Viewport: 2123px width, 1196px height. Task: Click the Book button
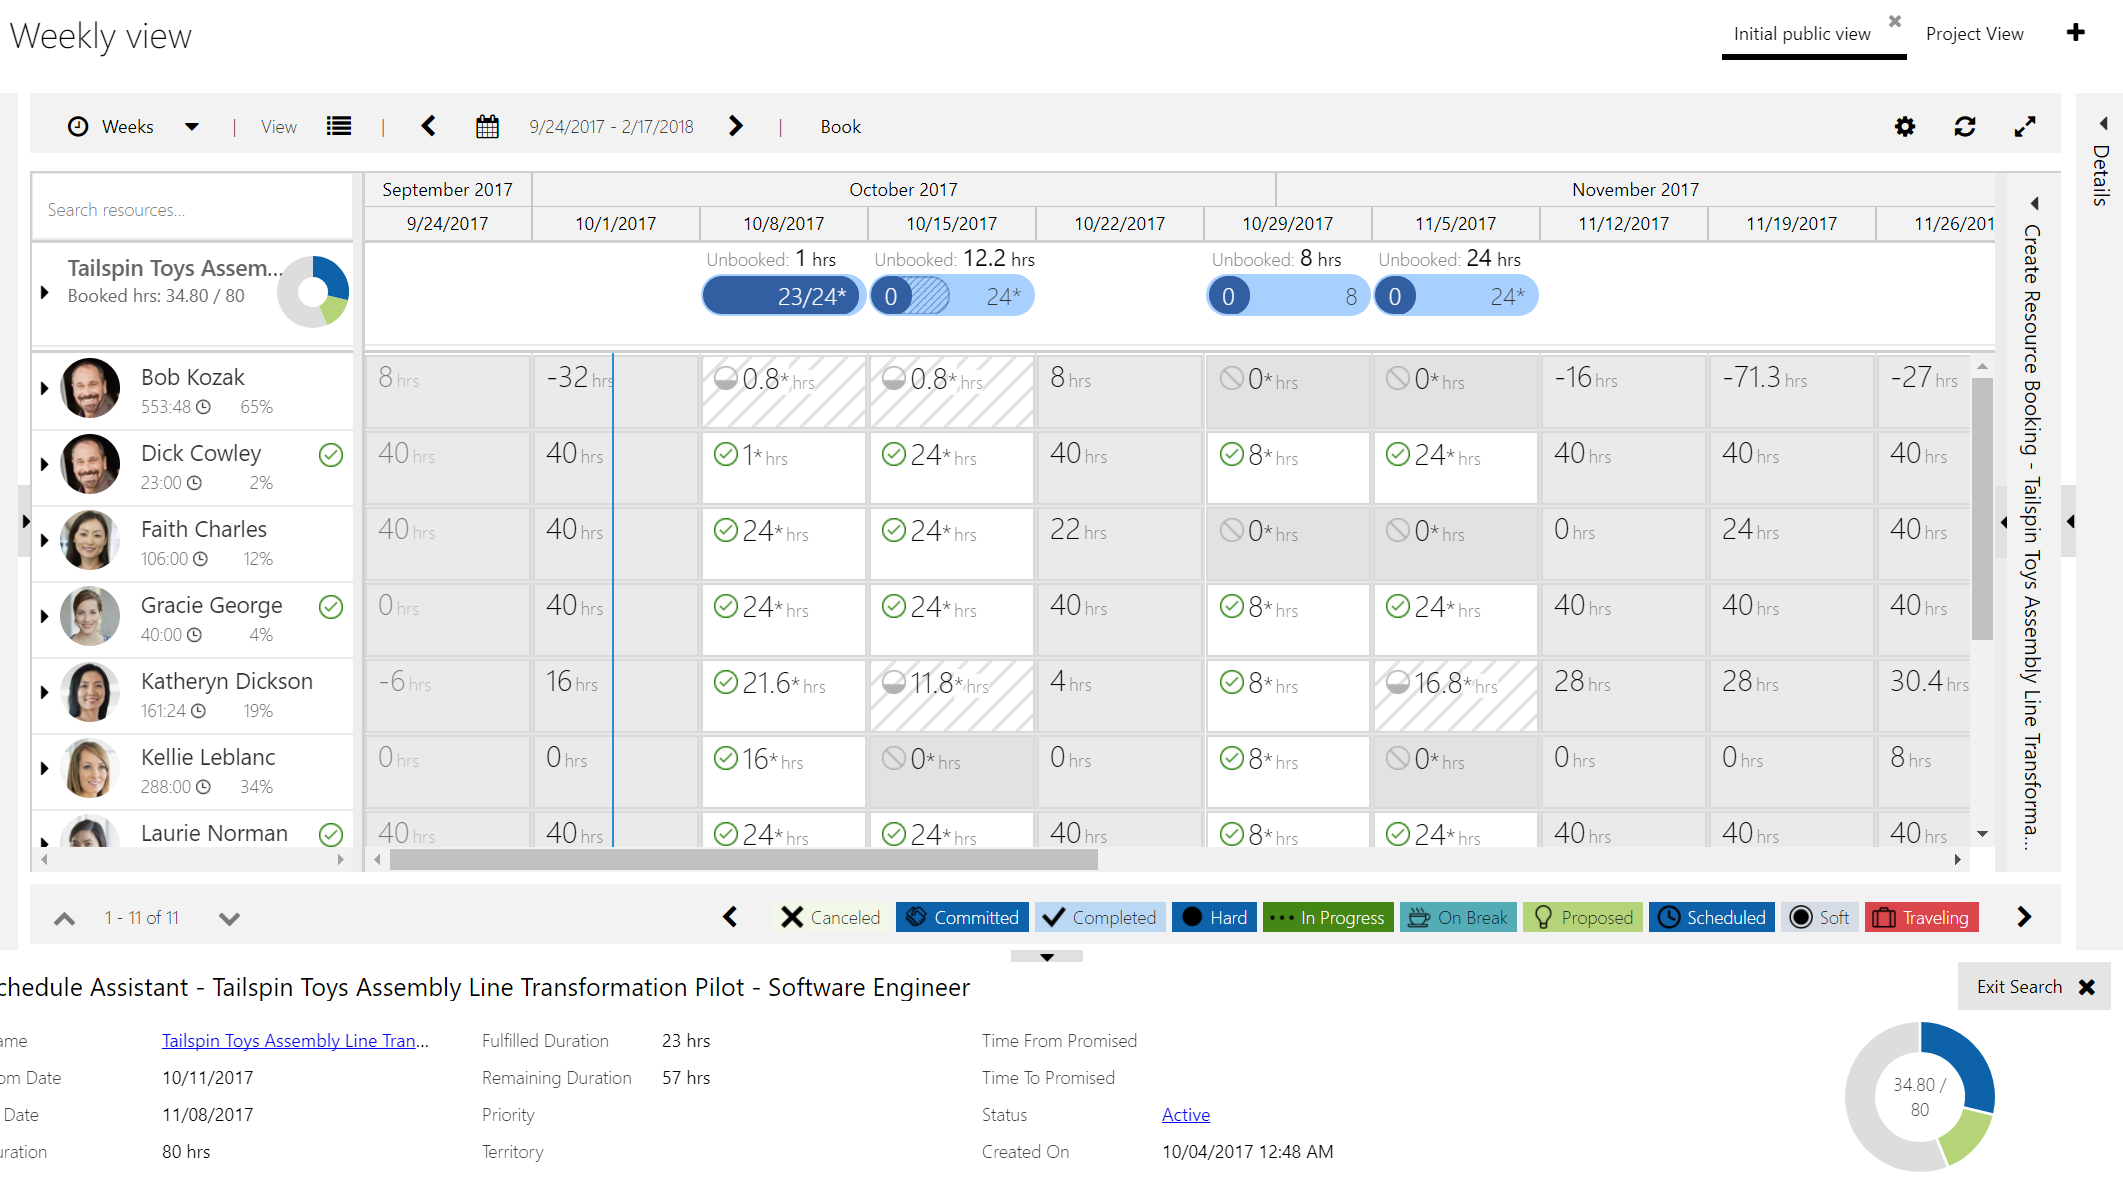pos(840,127)
